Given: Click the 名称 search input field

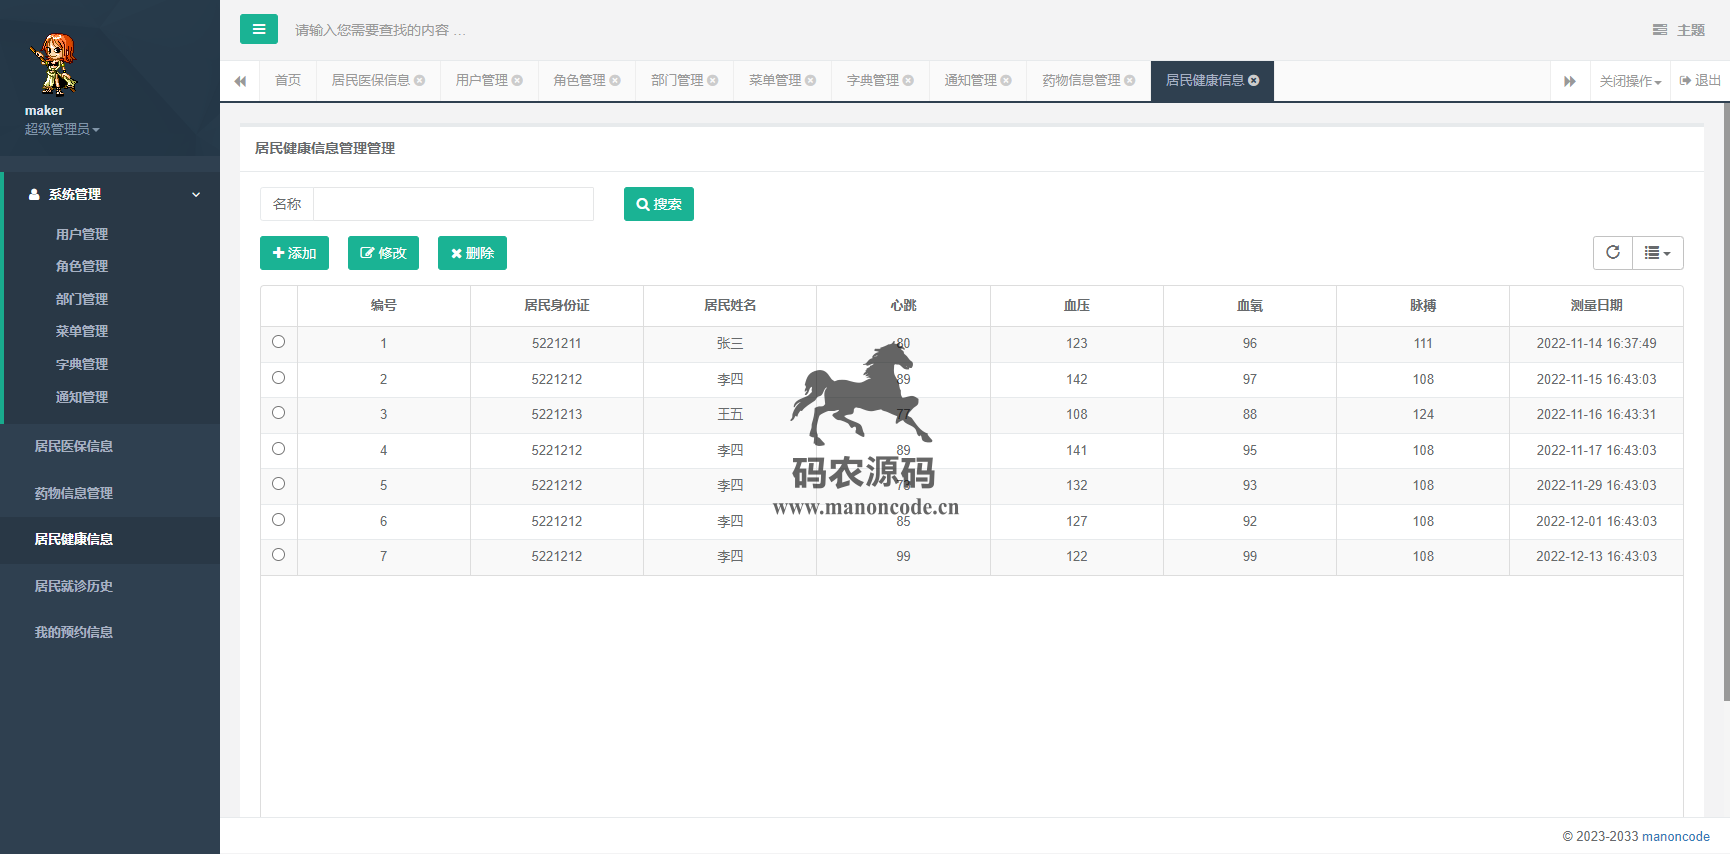Looking at the screenshot, I should coord(453,204).
